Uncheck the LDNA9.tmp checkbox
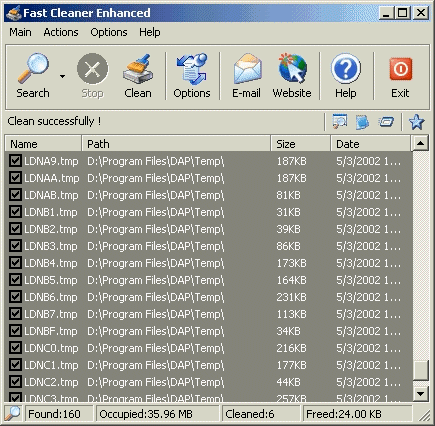 [15, 161]
